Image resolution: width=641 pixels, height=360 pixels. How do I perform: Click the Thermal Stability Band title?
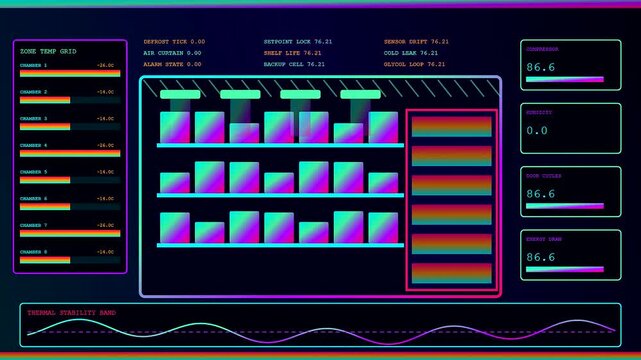tap(72, 313)
